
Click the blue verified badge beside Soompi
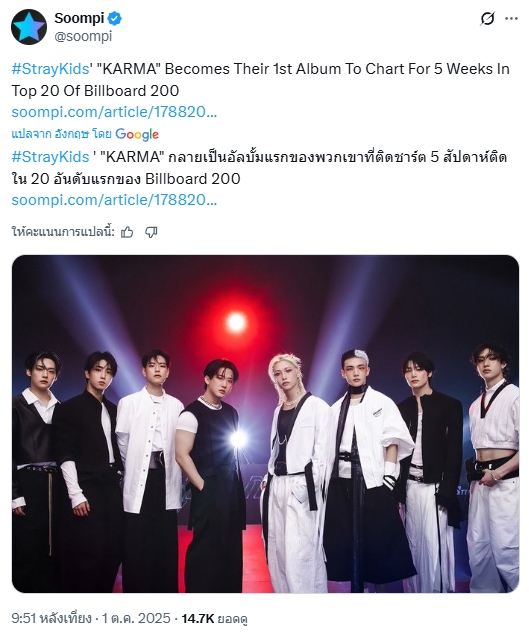(115, 18)
